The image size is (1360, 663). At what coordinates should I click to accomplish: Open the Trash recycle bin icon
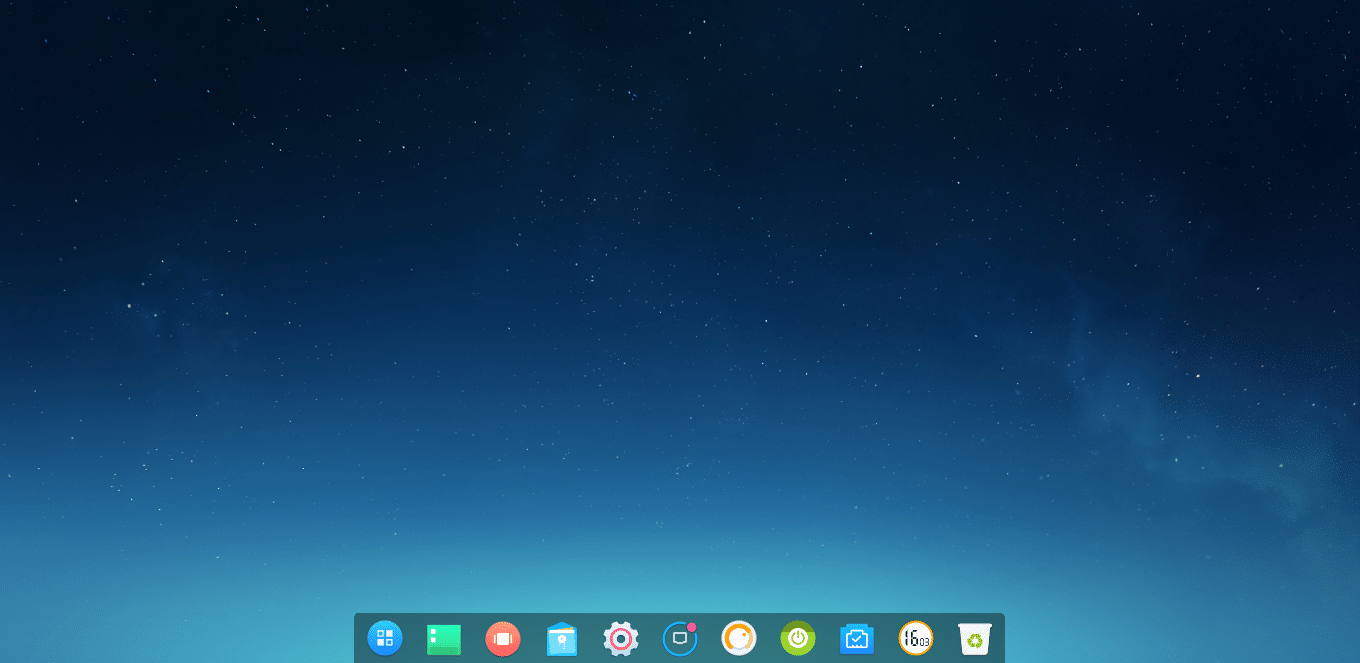975,638
